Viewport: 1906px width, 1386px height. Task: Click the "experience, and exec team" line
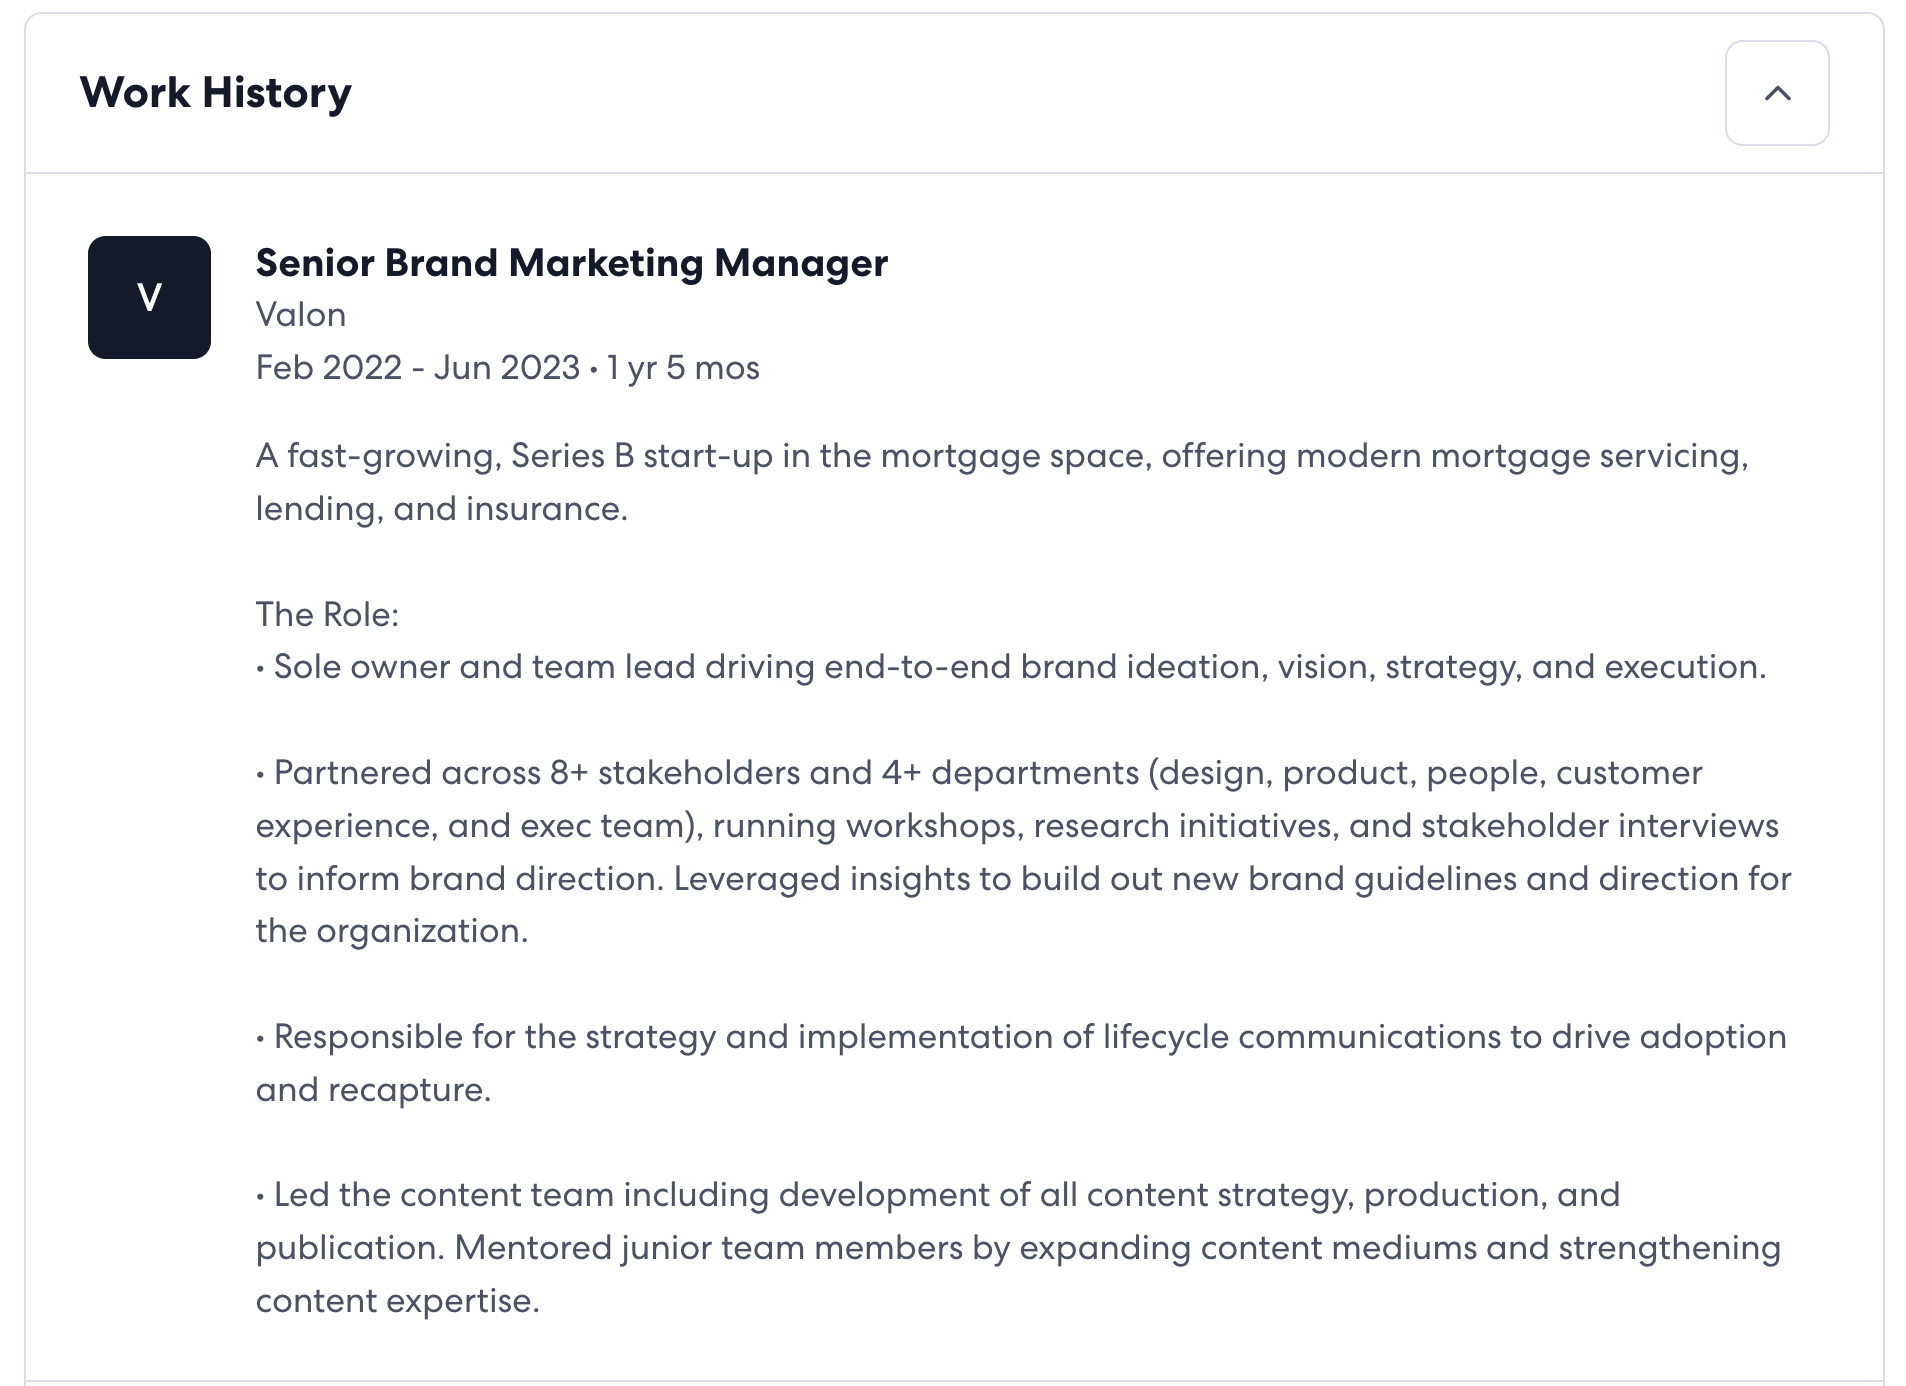1017,826
